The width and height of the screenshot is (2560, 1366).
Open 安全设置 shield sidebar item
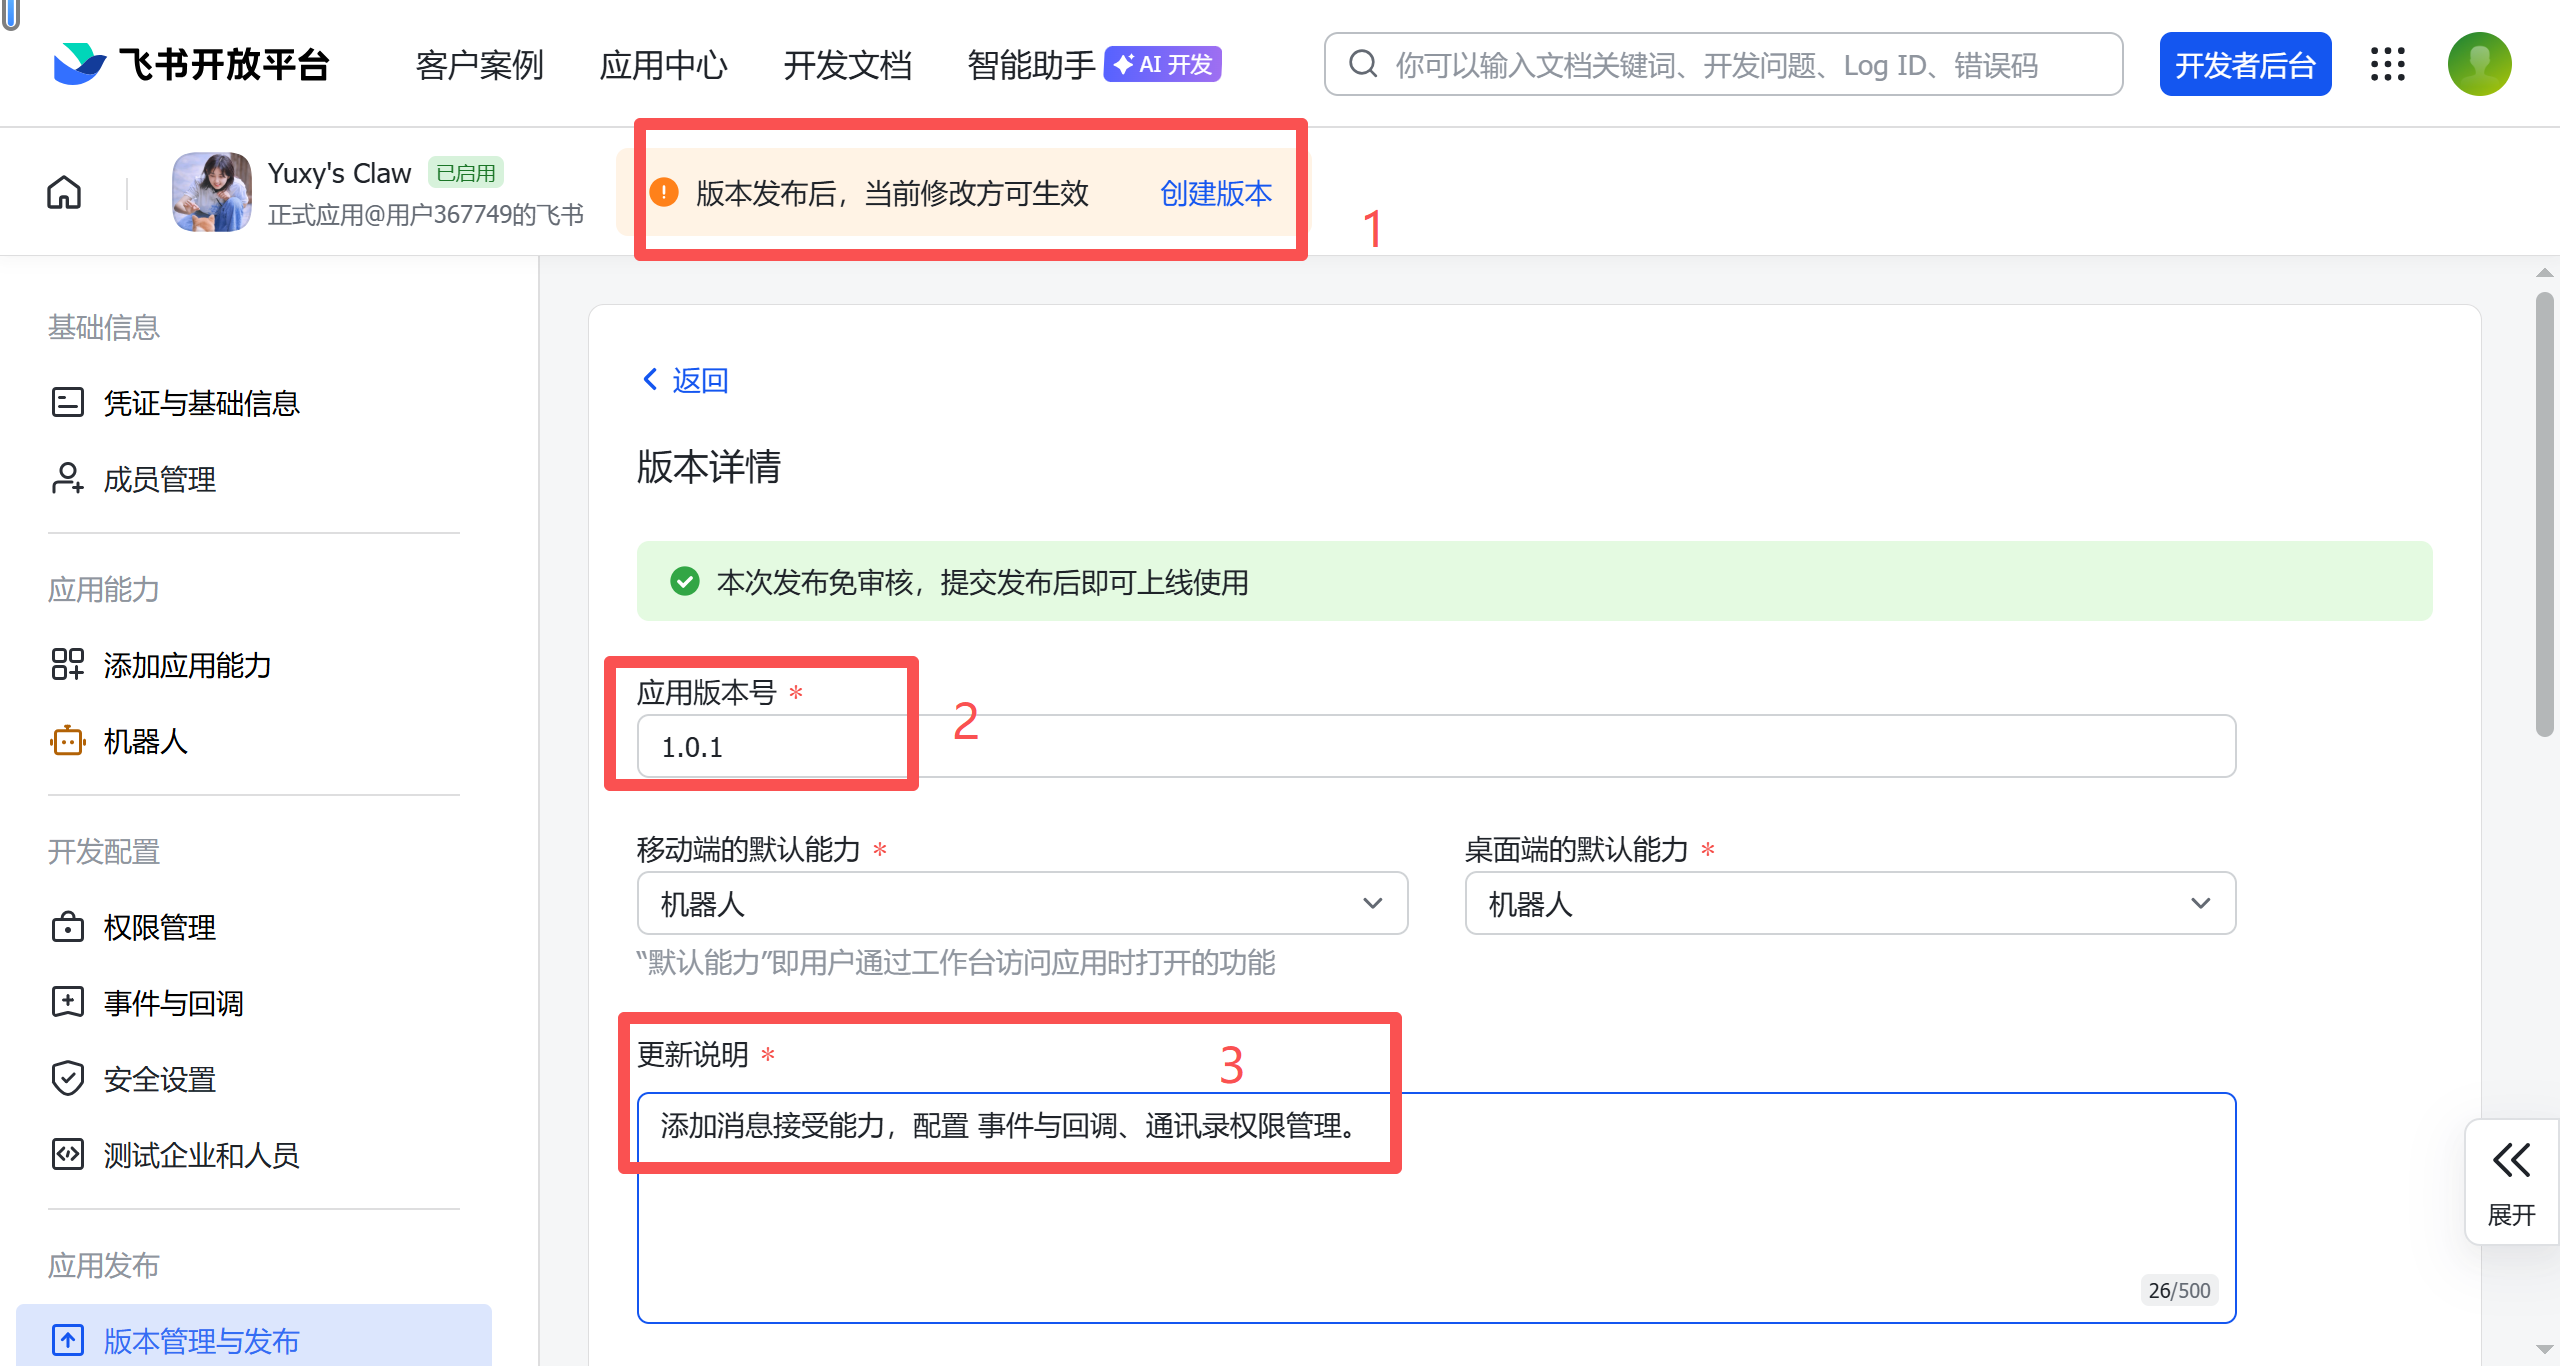tap(159, 1079)
